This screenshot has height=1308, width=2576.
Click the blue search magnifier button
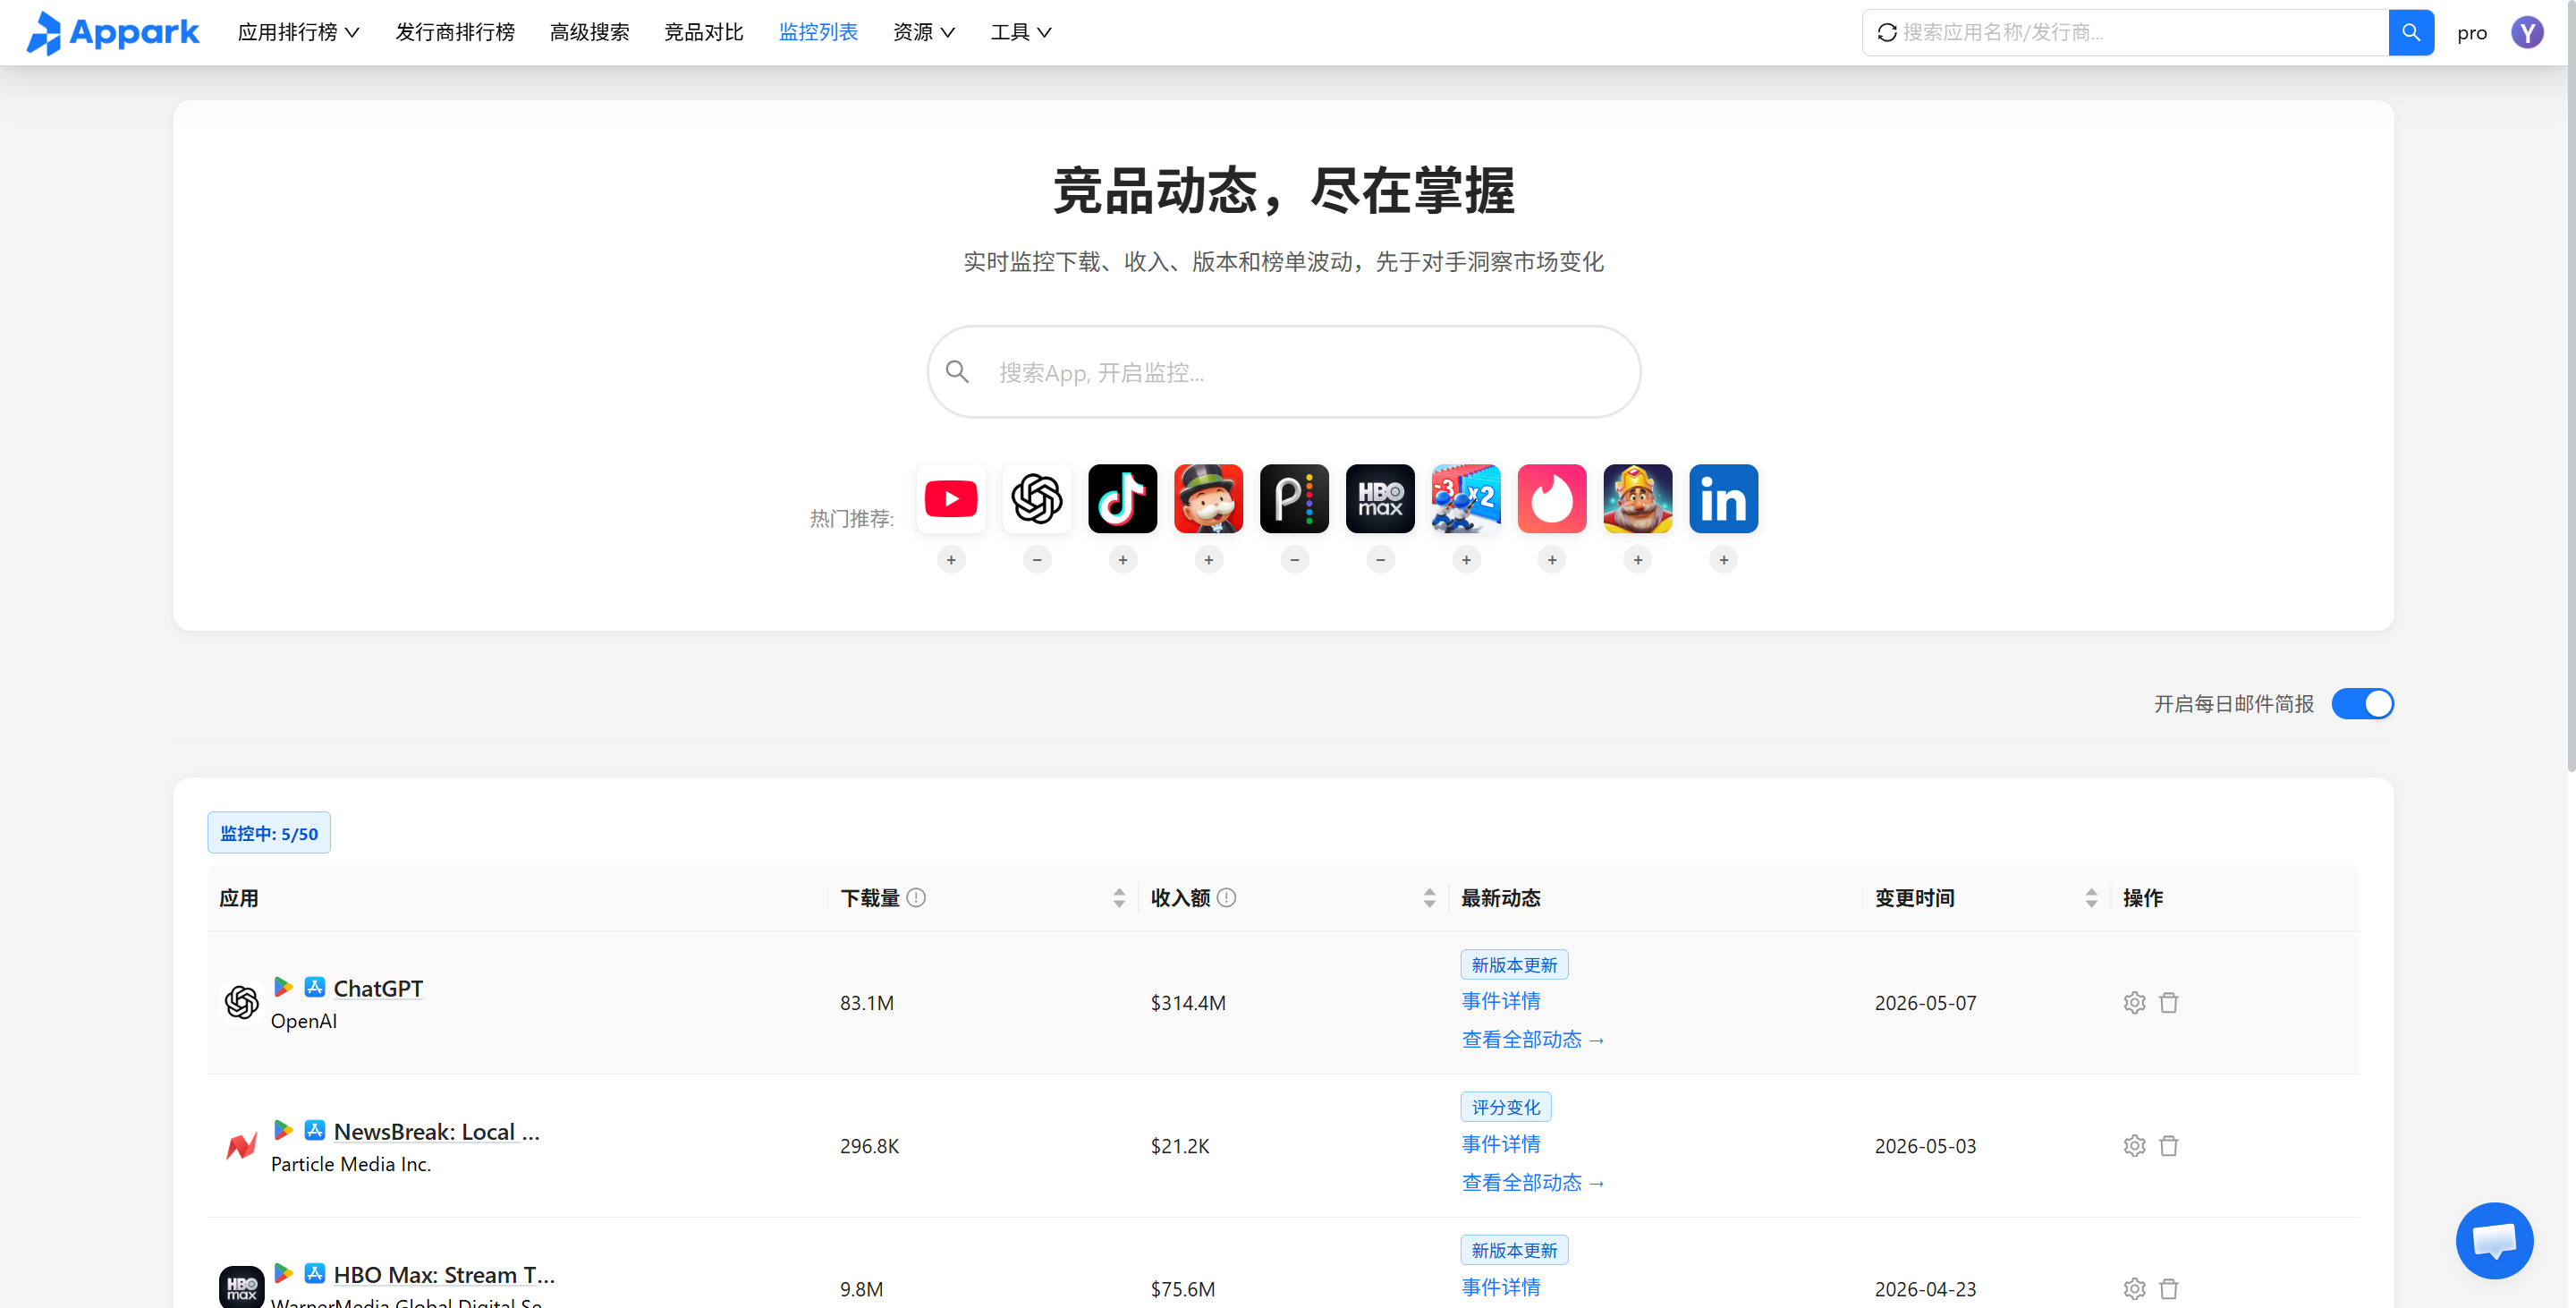point(2411,33)
